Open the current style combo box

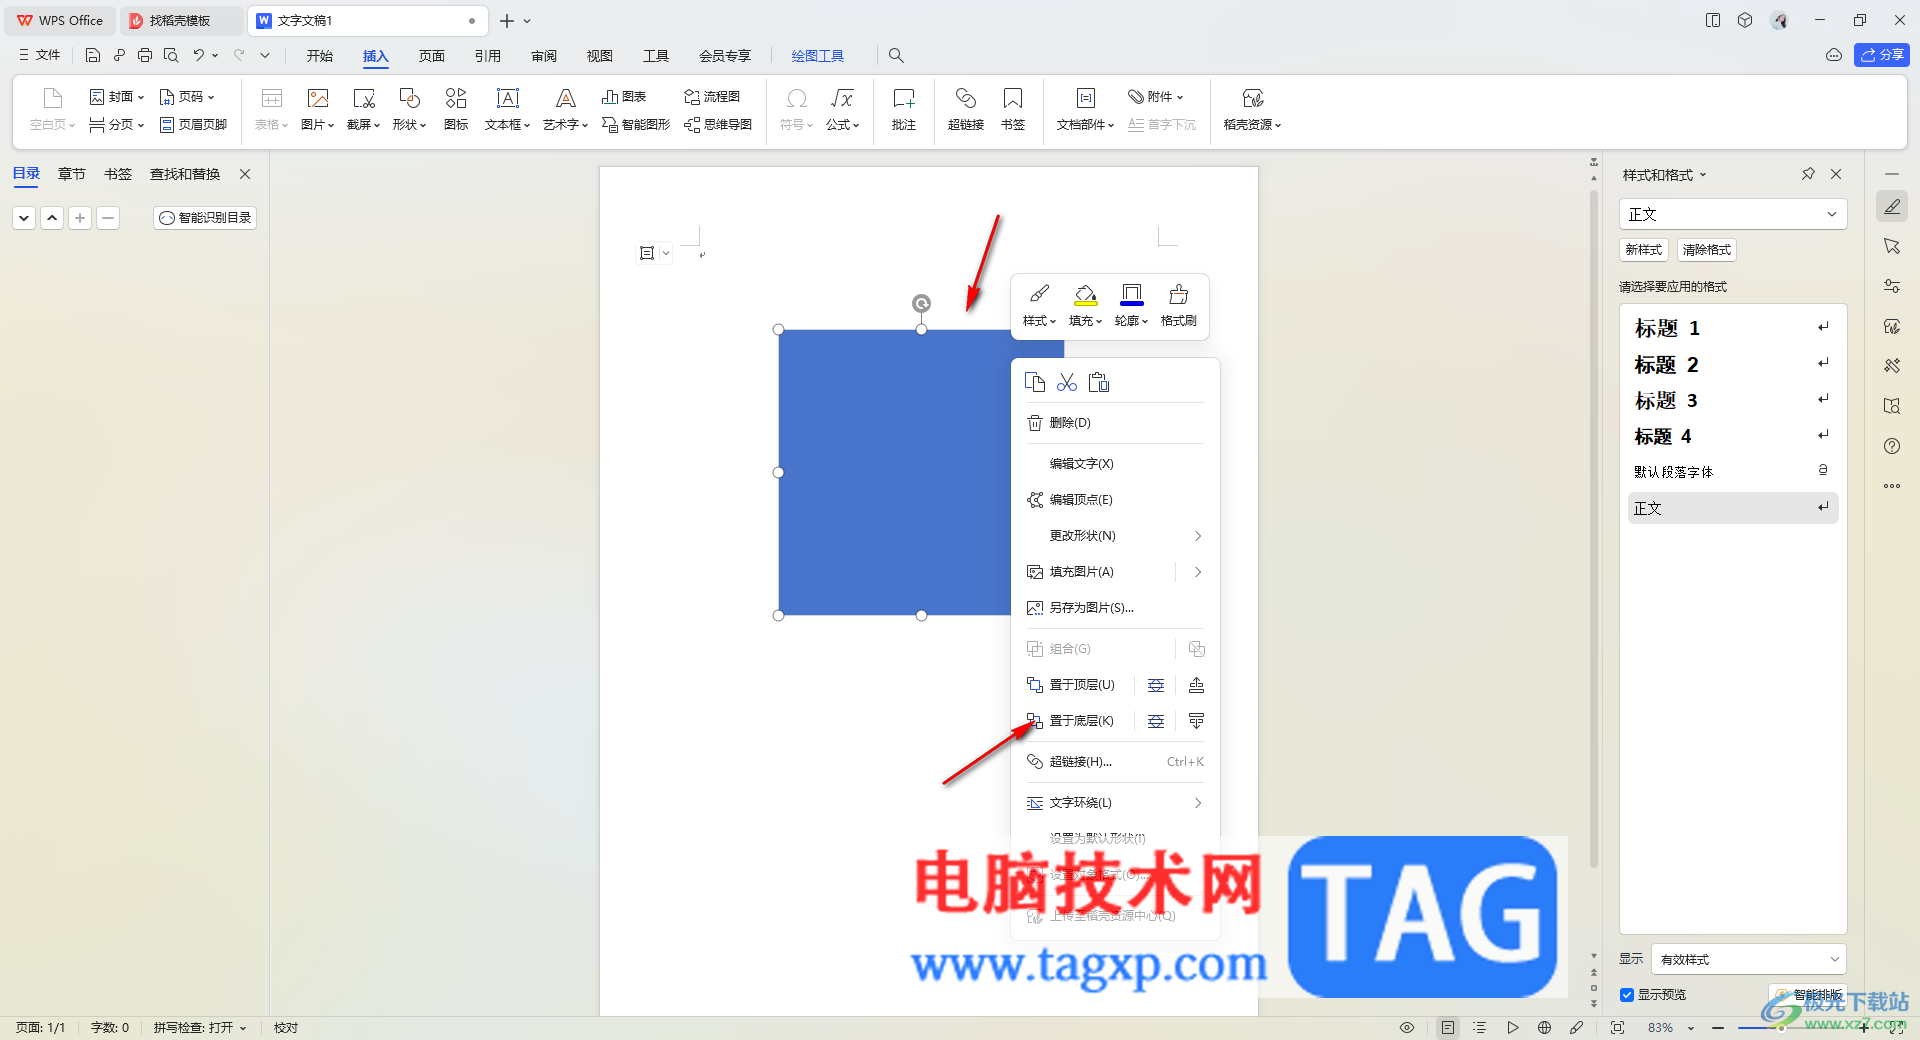(x=1733, y=214)
